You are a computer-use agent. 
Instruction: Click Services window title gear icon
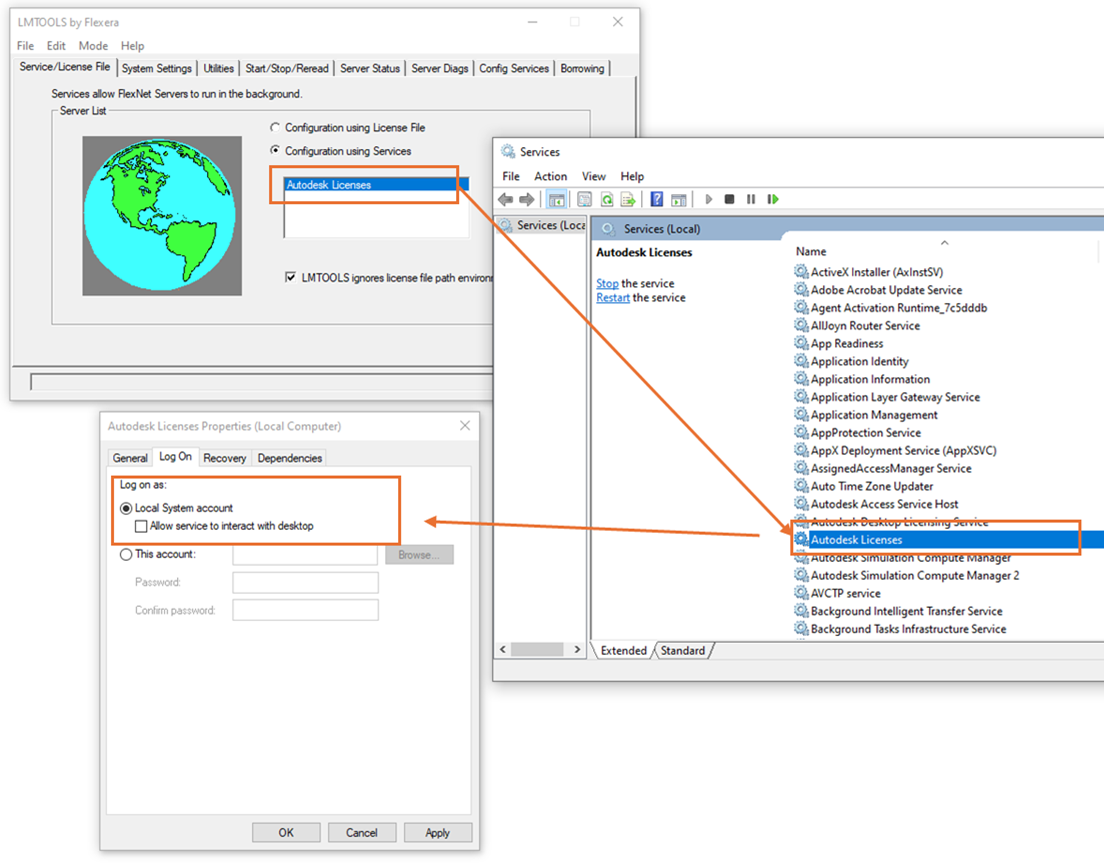coord(508,151)
